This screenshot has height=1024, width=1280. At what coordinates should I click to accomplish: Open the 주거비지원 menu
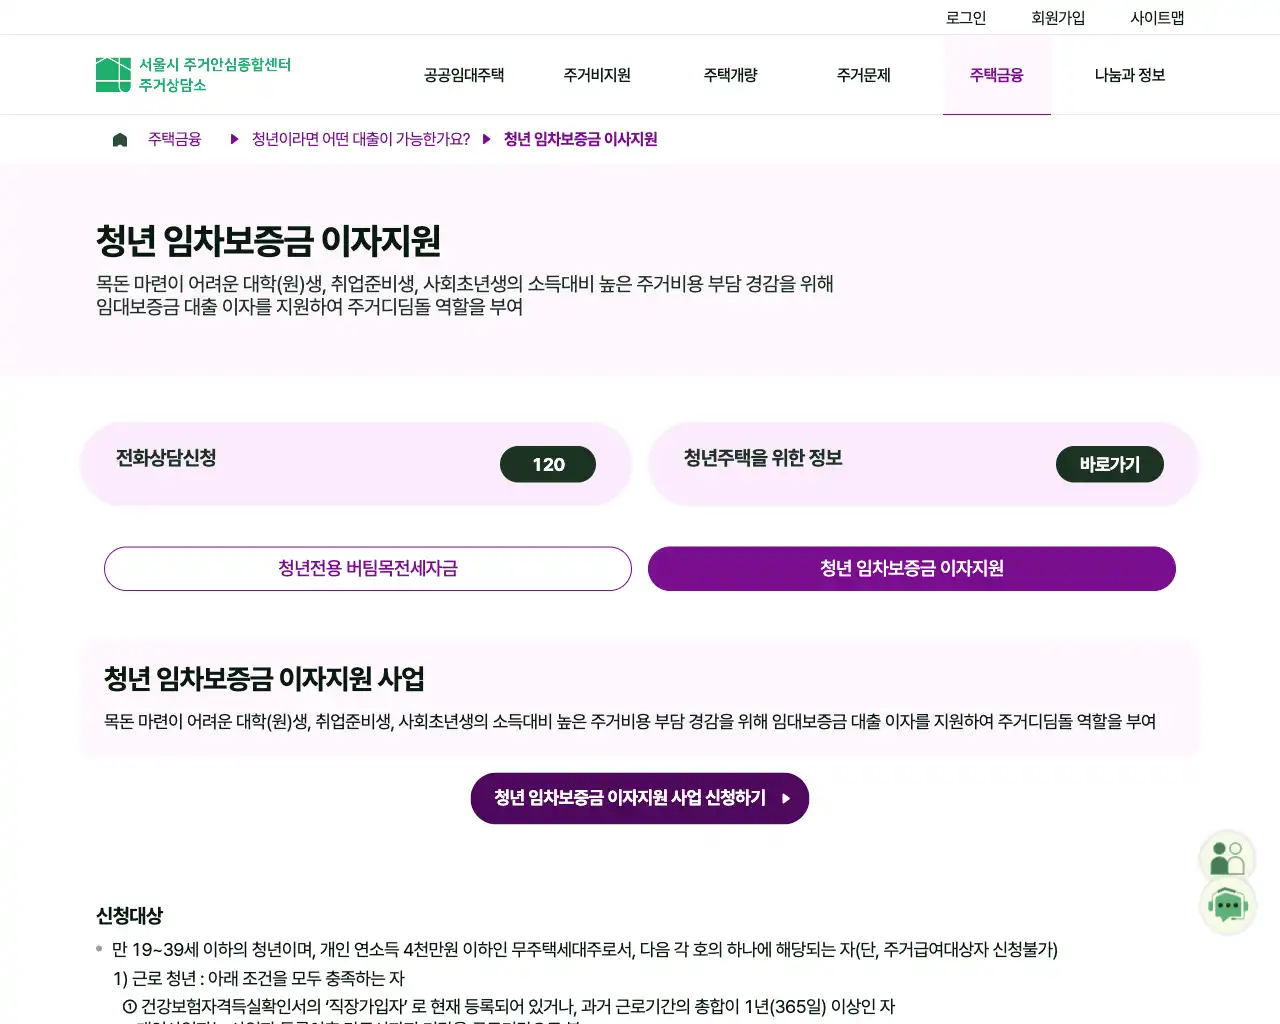click(x=597, y=74)
